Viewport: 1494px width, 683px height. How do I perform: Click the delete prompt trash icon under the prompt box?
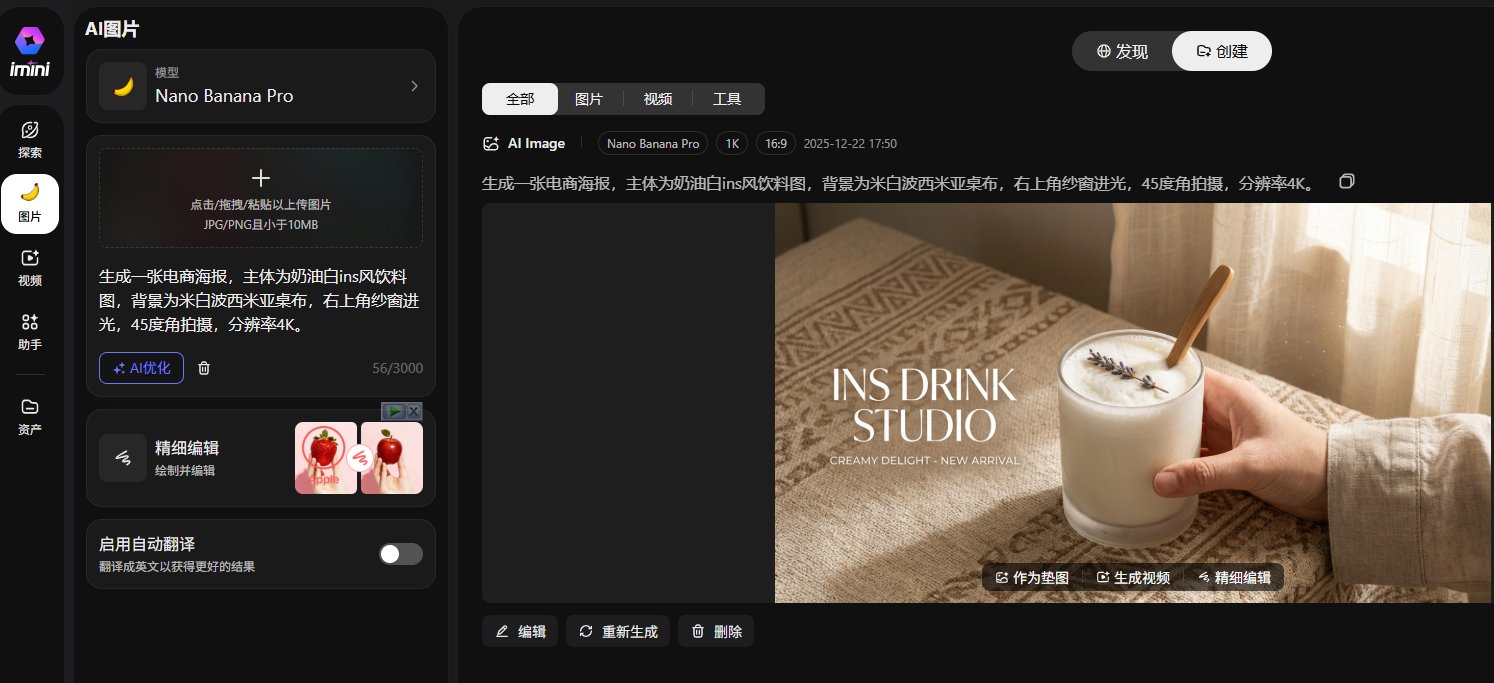coord(203,368)
